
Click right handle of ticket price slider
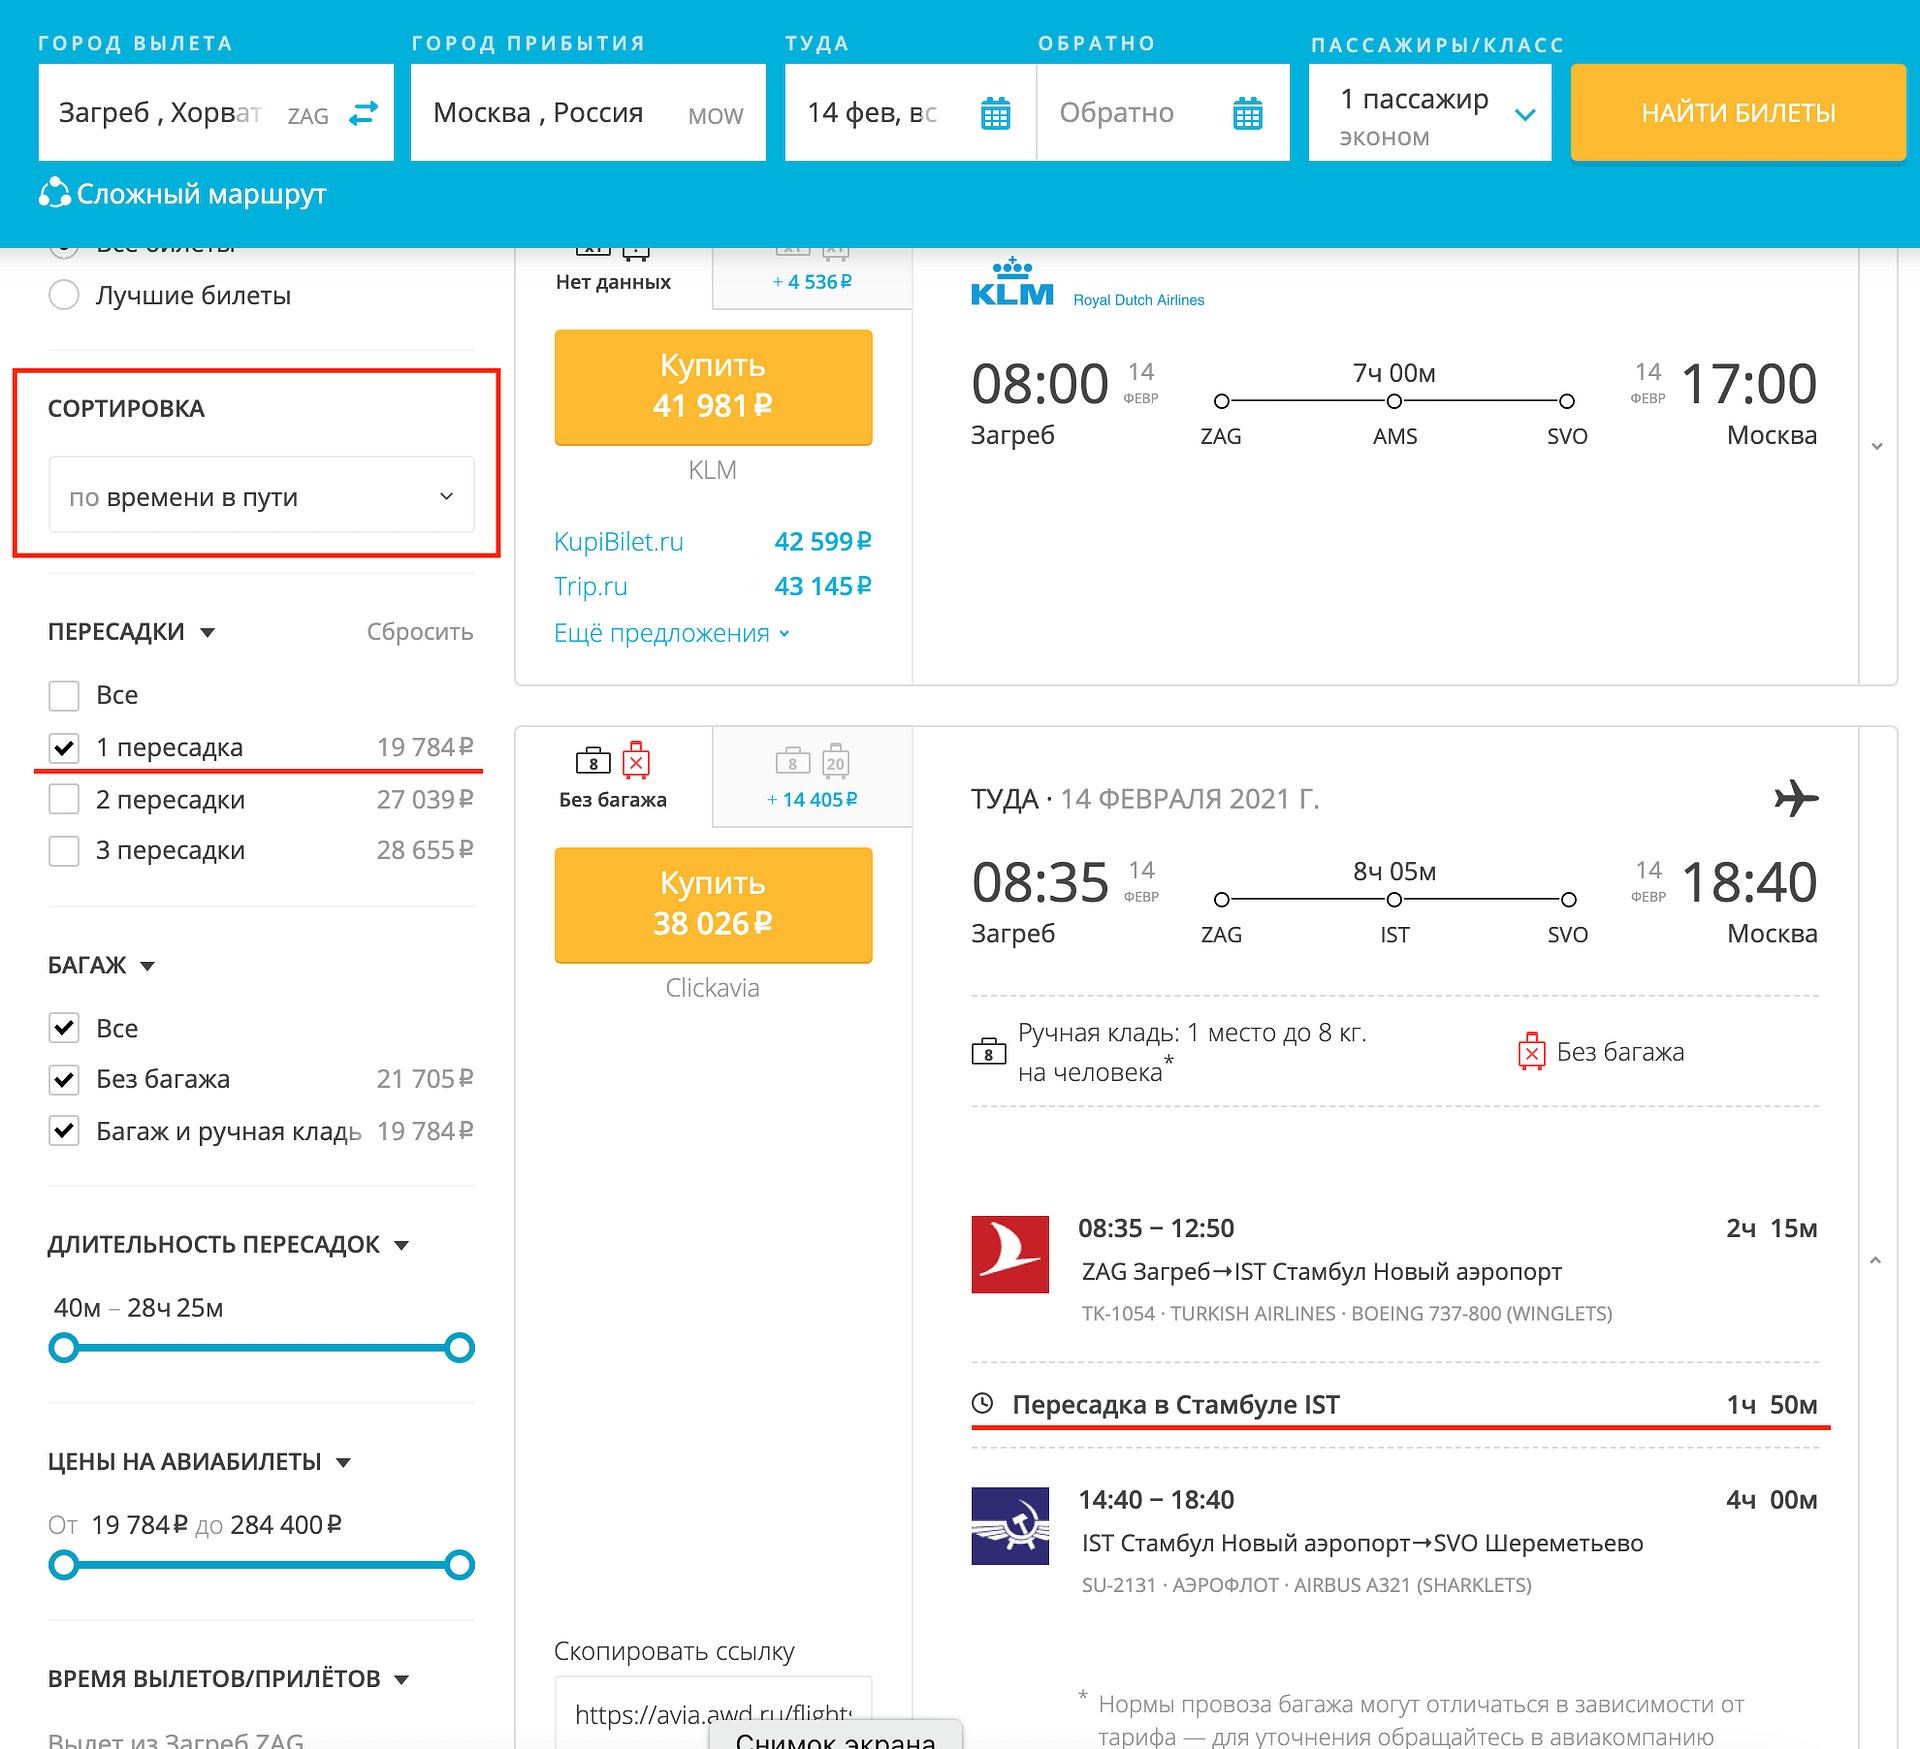coord(459,1564)
